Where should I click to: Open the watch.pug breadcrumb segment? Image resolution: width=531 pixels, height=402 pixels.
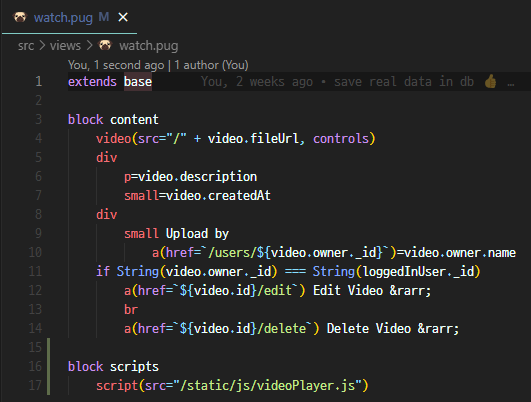tap(149, 46)
